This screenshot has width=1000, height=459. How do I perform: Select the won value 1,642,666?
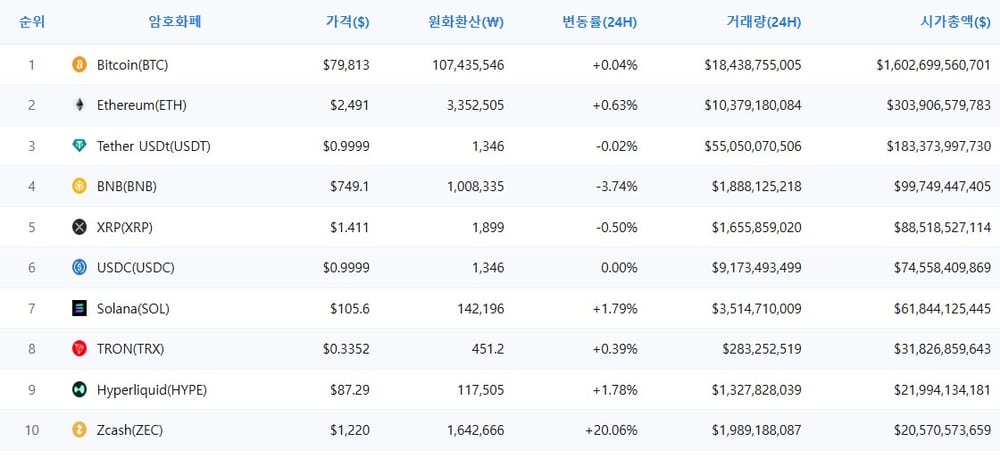475,430
